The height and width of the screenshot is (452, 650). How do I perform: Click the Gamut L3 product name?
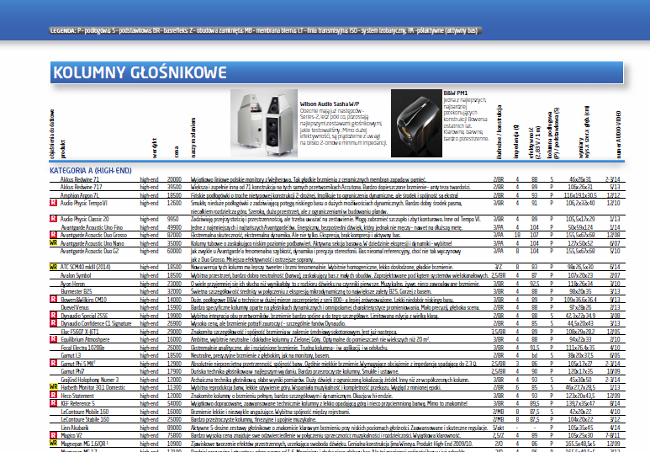pyautogui.click(x=70, y=356)
